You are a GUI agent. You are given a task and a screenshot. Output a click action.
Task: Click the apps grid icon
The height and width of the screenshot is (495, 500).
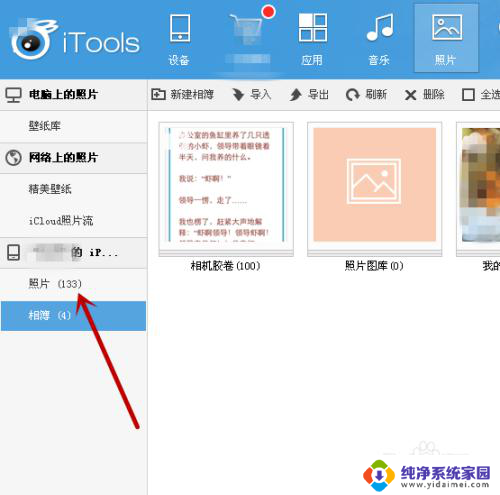tap(313, 27)
